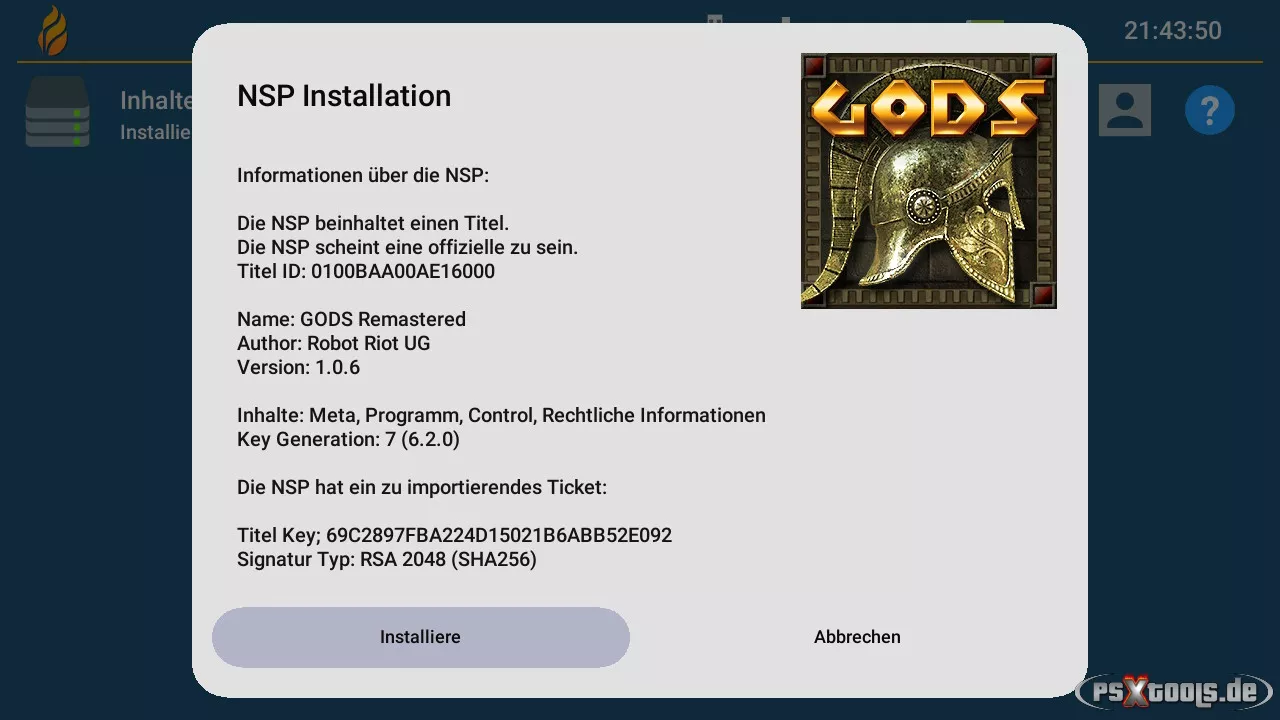Screen dimensions: 1280x720
Task: Open the user account icon
Action: pos(1125,110)
